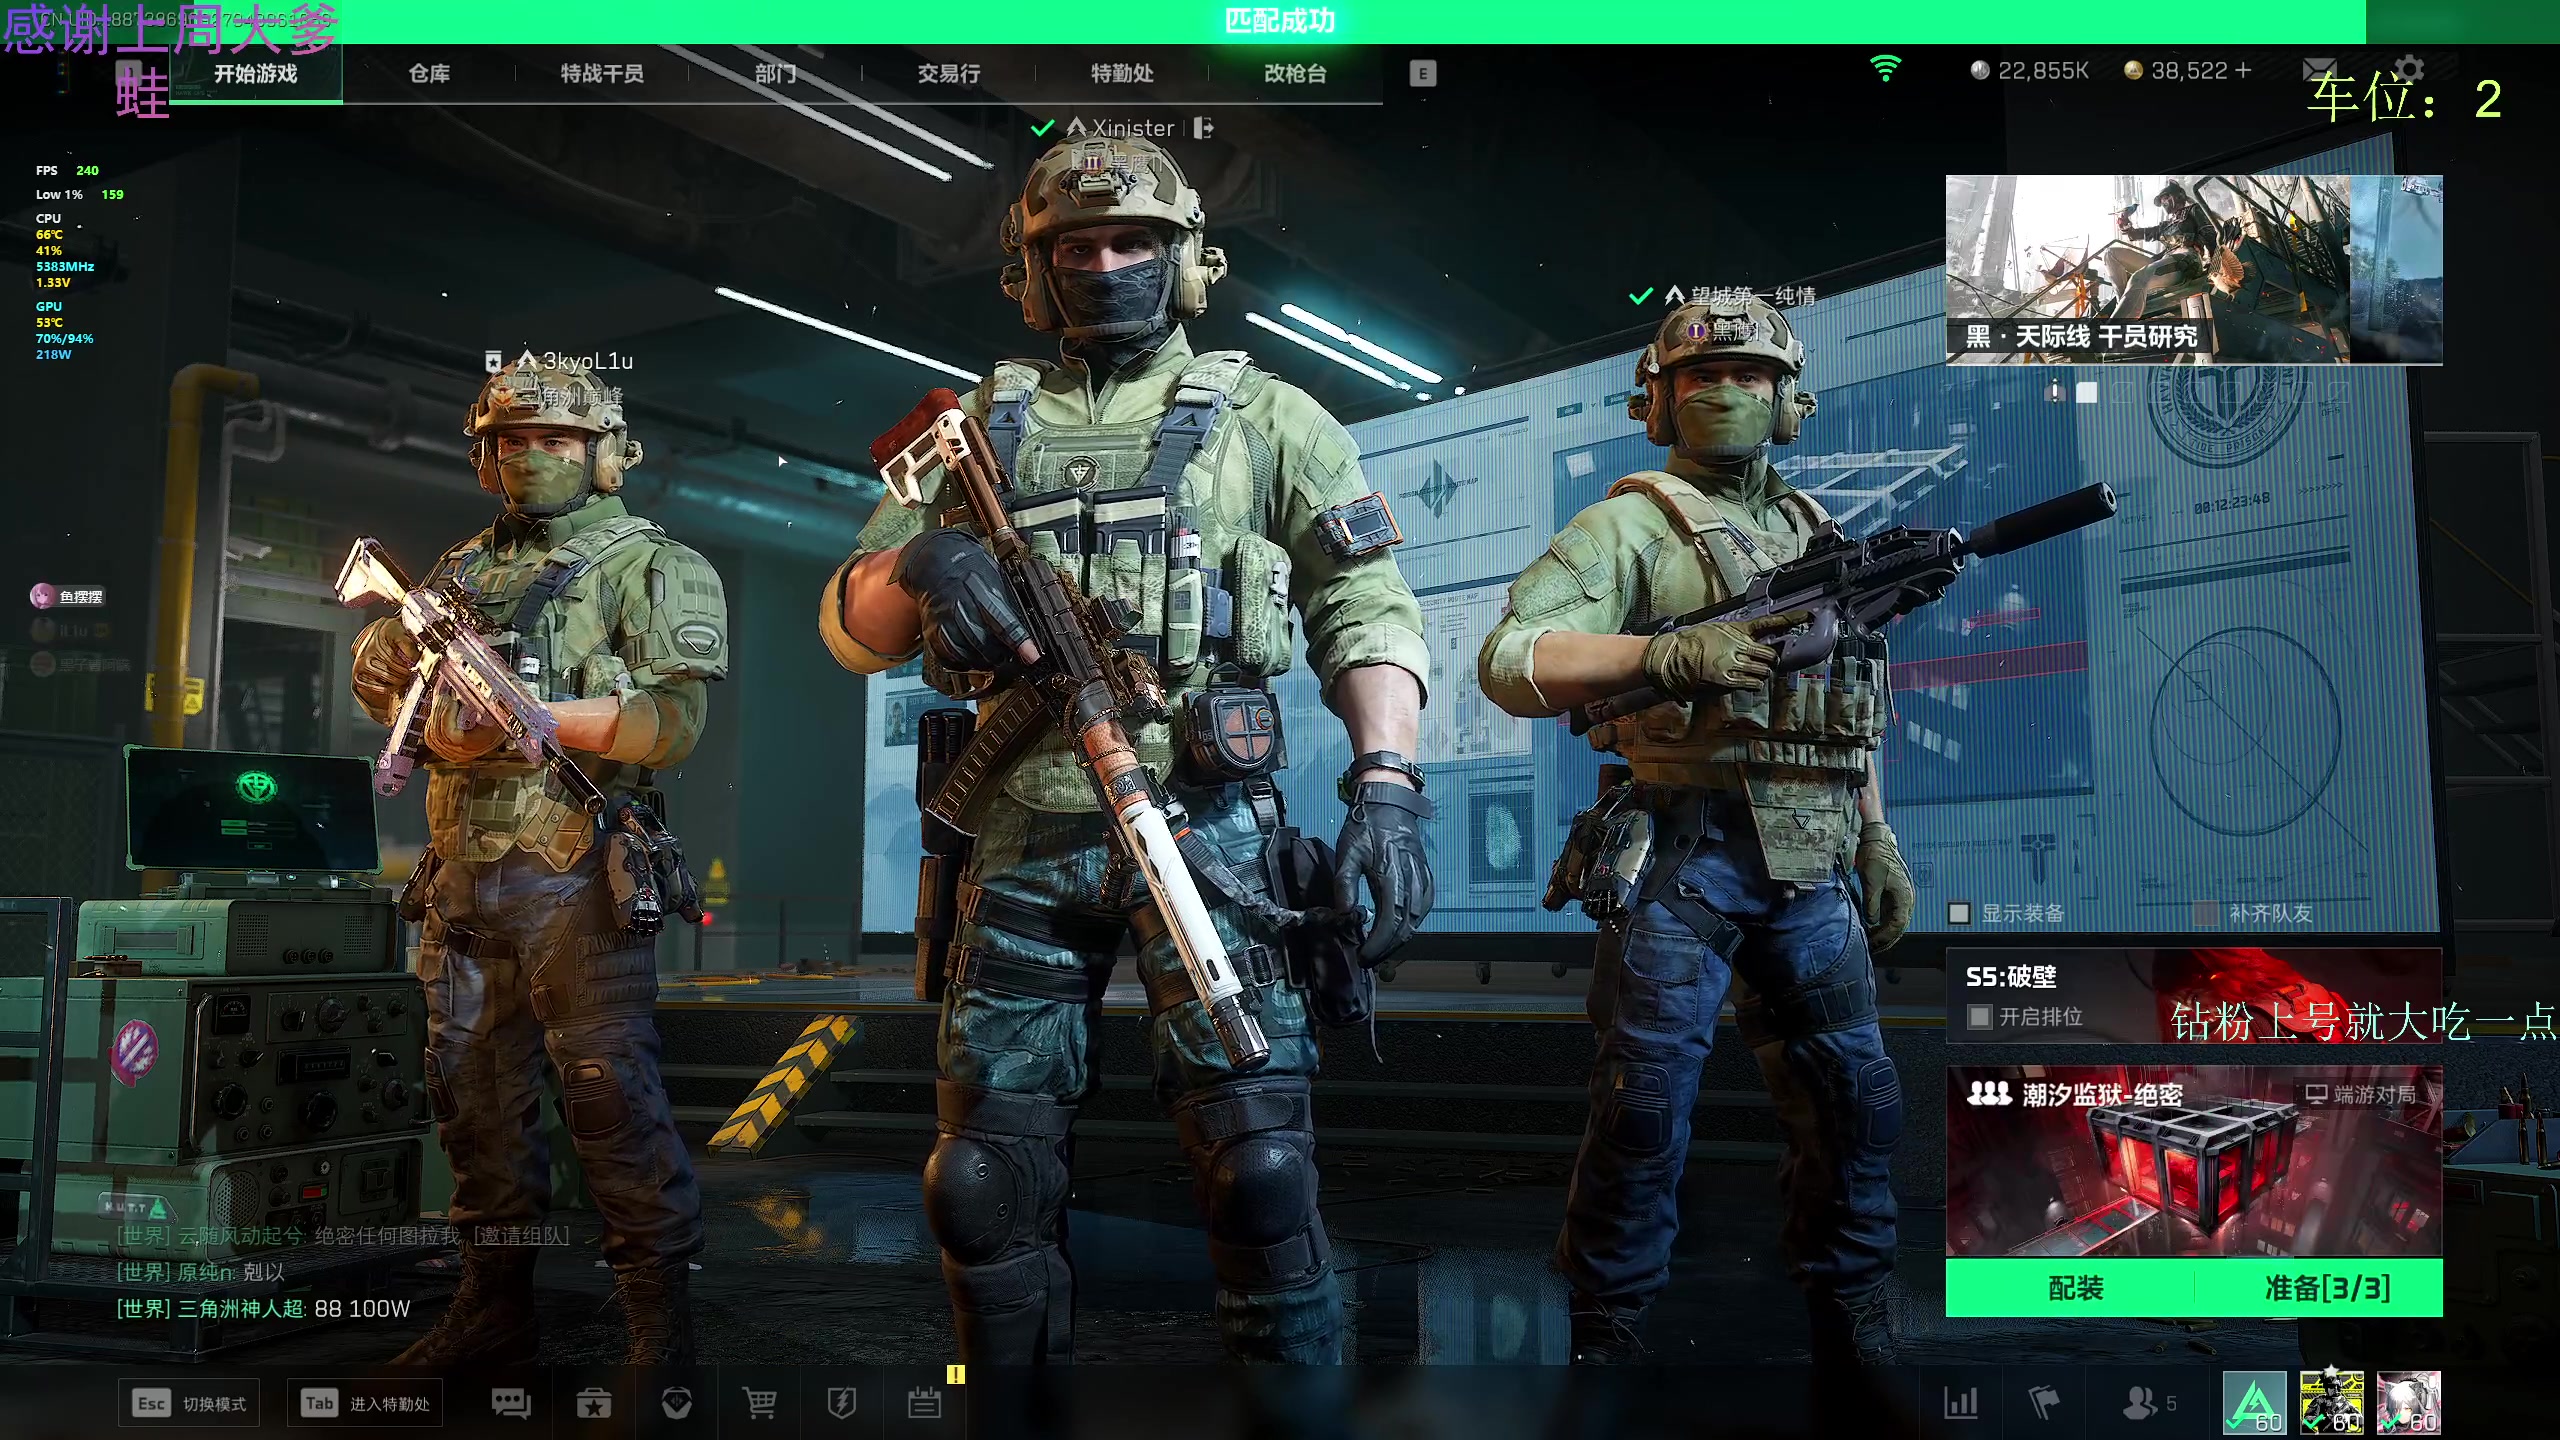The height and width of the screenshot is (1440, 2560).
Task: Open the 交易行 tab
Action: [949, 73]
